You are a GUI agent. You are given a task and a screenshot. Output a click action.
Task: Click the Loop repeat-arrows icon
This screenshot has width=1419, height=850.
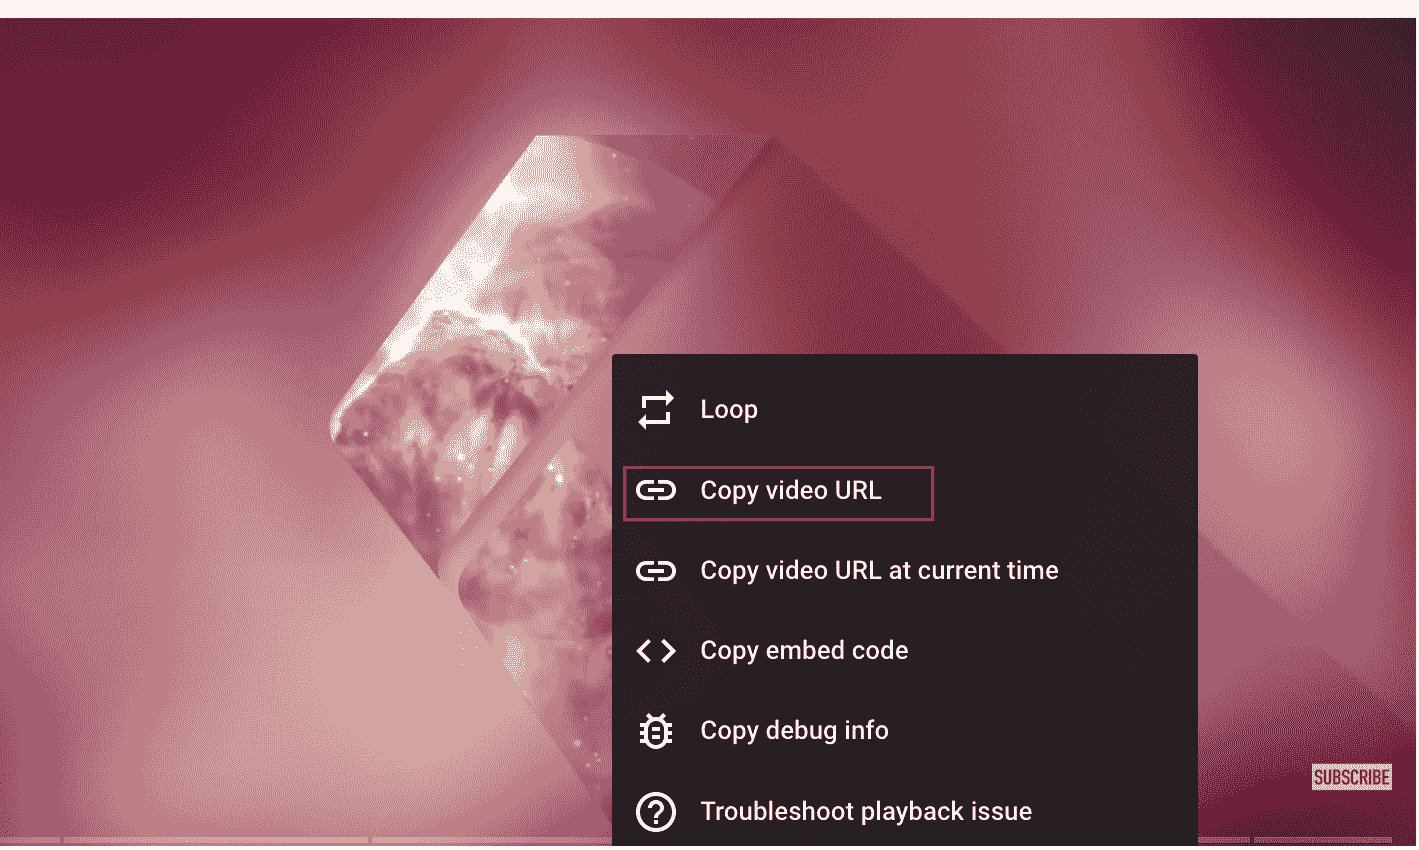(656, 410)
